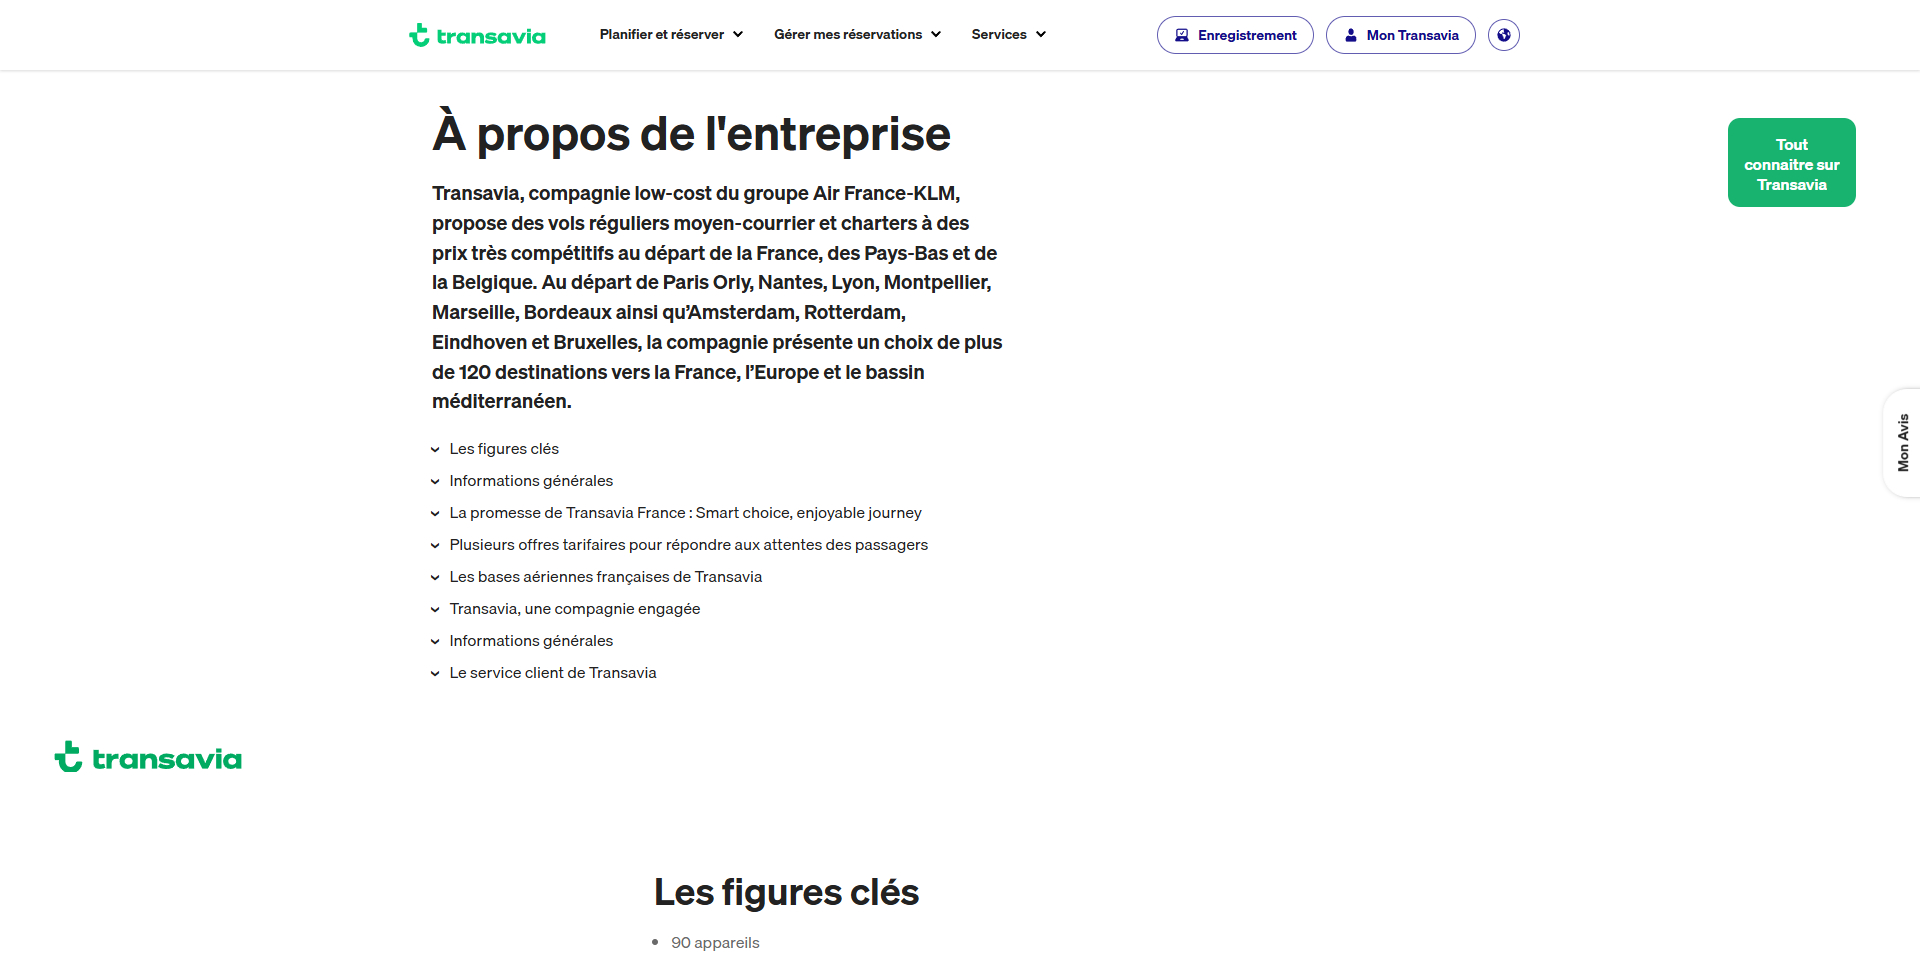Click the large Transavia logo on the left

coord(148,757)
